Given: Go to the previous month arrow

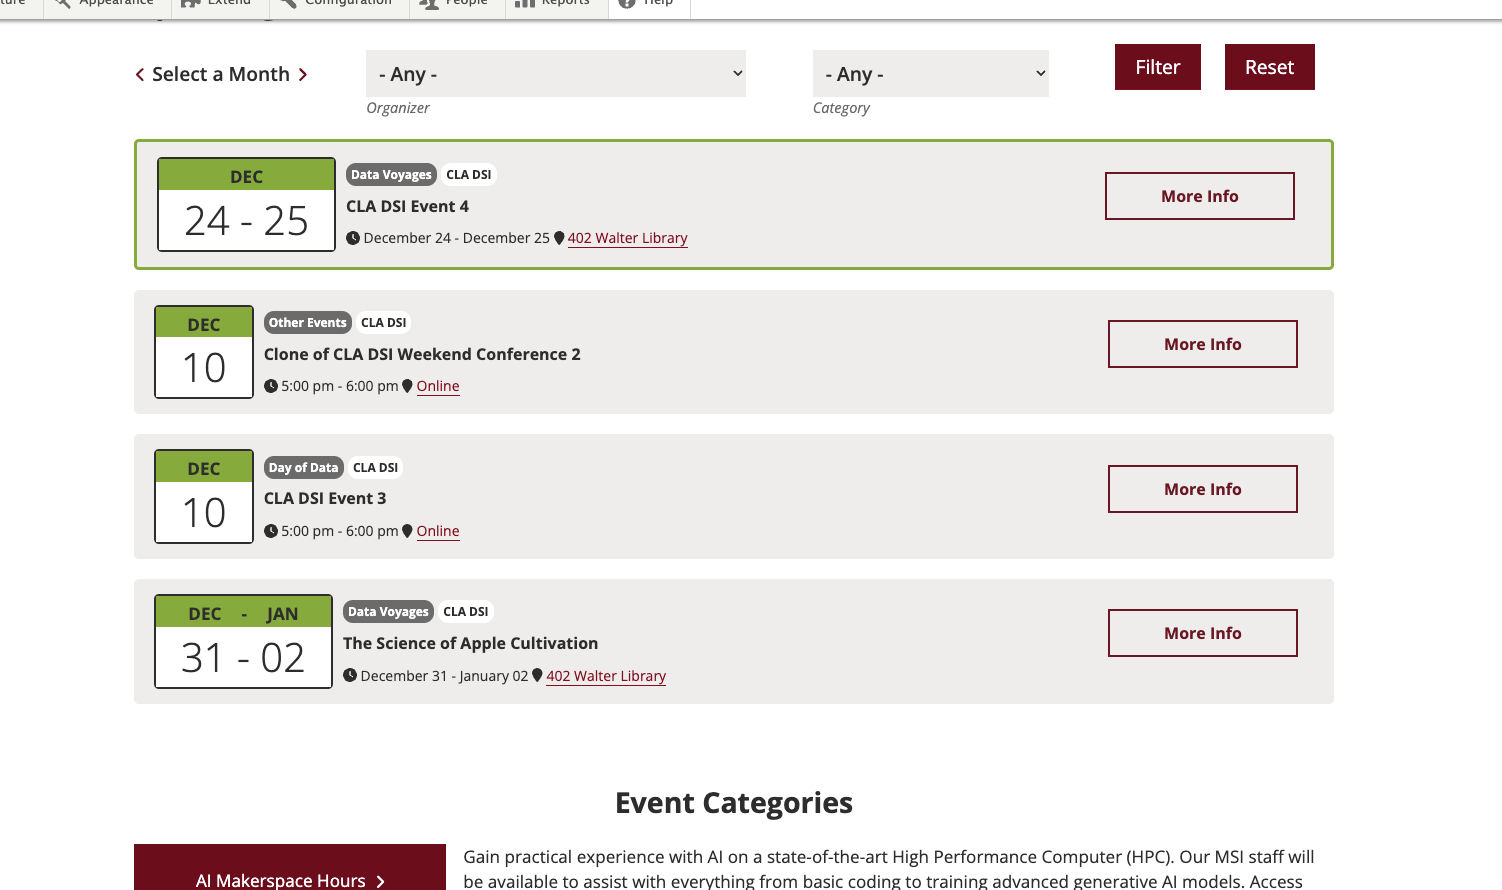Looking at the screenshot, I should [x=140, y=75].
